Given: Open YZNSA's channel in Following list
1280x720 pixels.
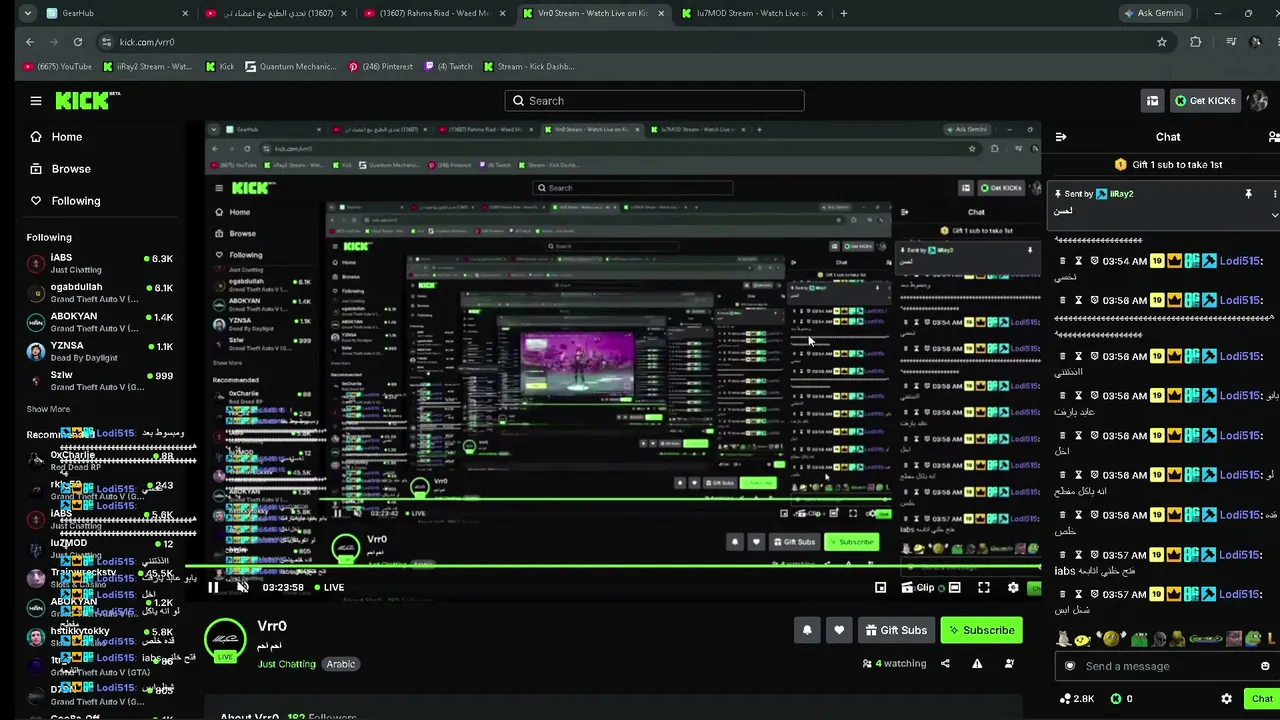Looking at the screenshot, I should (x=100, y=351).
